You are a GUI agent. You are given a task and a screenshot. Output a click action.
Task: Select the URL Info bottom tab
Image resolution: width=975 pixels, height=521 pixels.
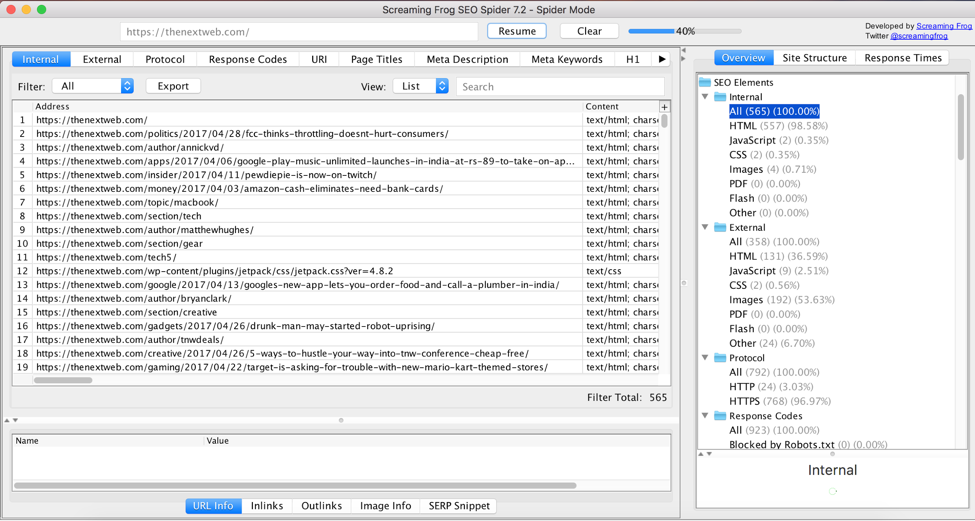pos(213,505)
